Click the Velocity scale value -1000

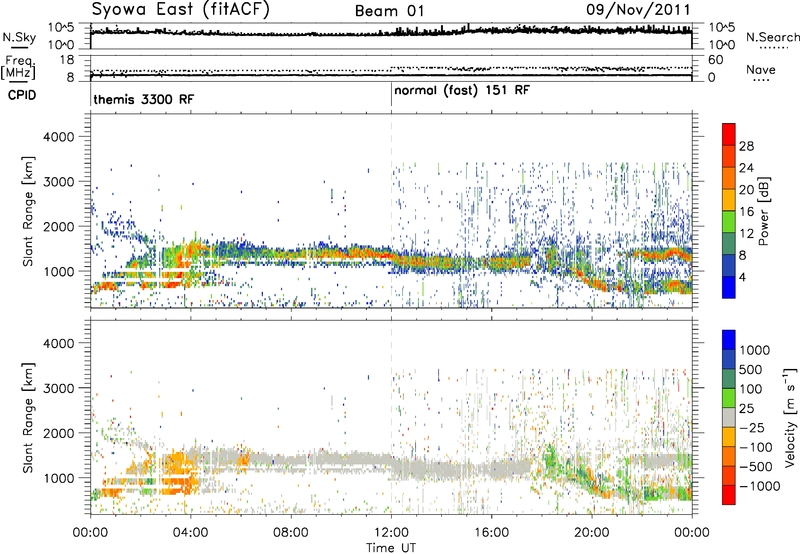760,486
